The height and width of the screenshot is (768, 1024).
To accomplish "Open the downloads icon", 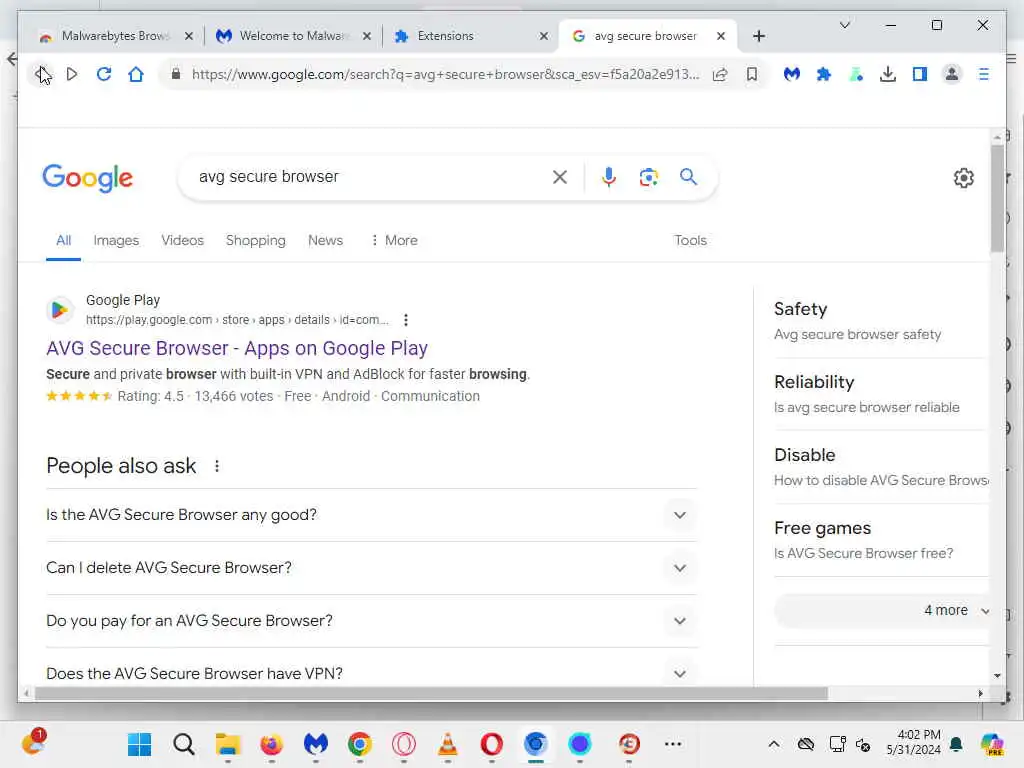I will pyautogui.click(x=888, y=74).
